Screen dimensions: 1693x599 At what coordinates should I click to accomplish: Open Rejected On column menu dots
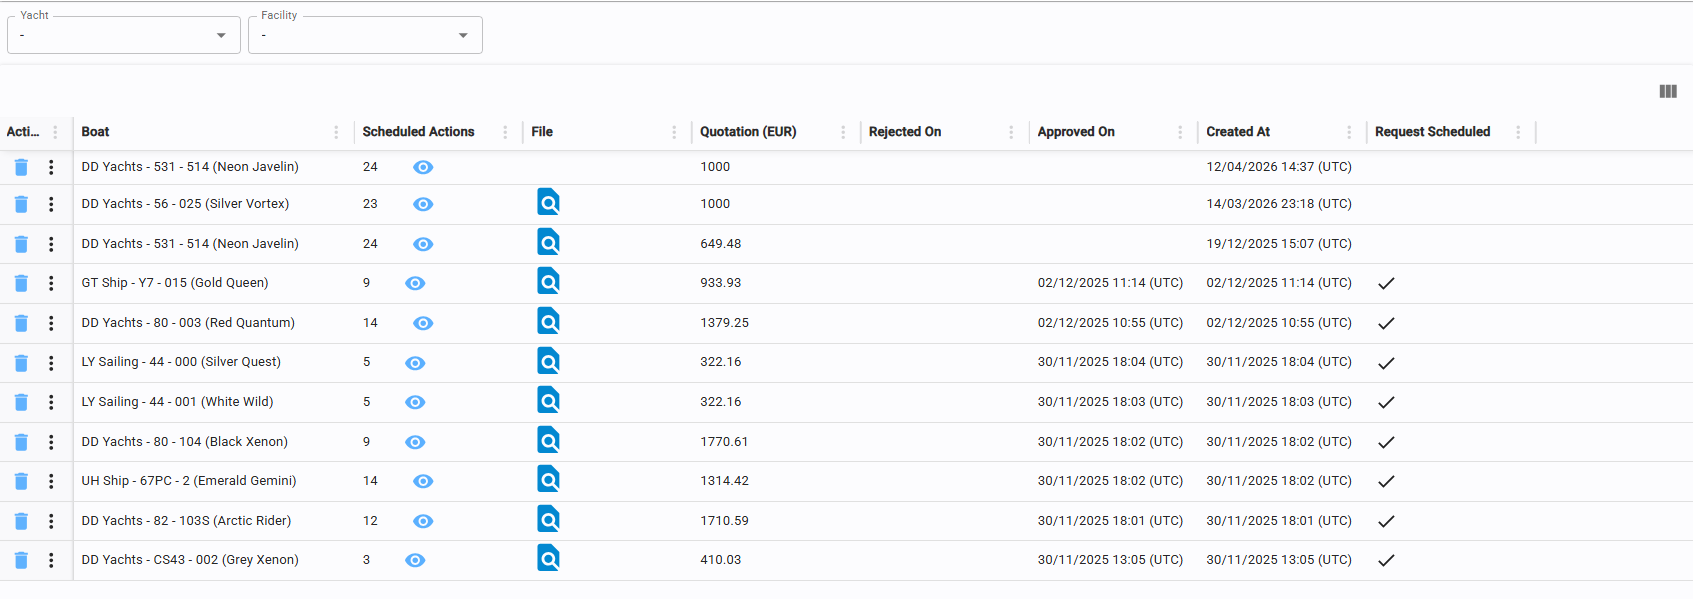tap(1011, 132)
